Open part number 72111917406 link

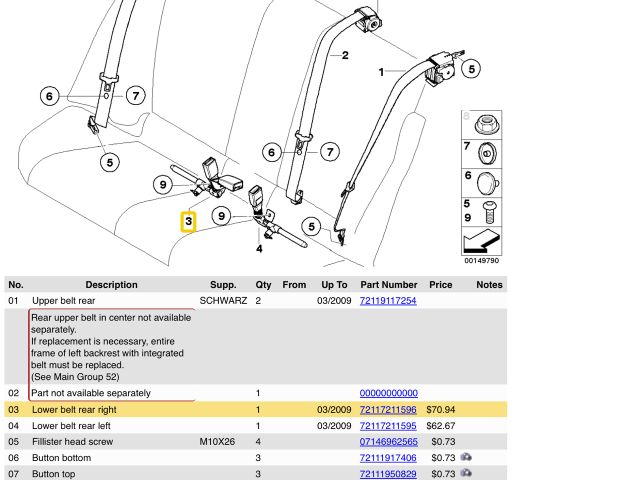388,458
